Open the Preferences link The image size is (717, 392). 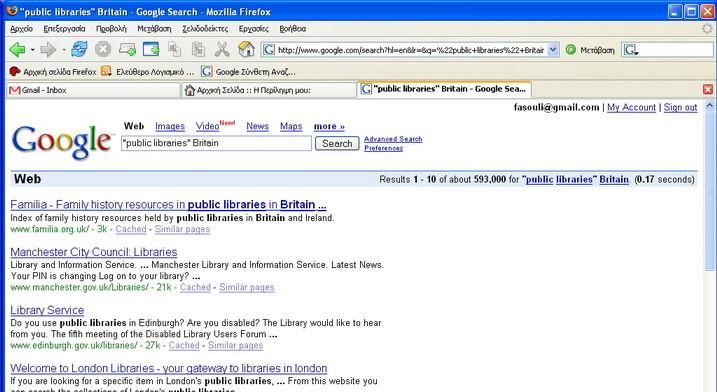coord(384,148)
